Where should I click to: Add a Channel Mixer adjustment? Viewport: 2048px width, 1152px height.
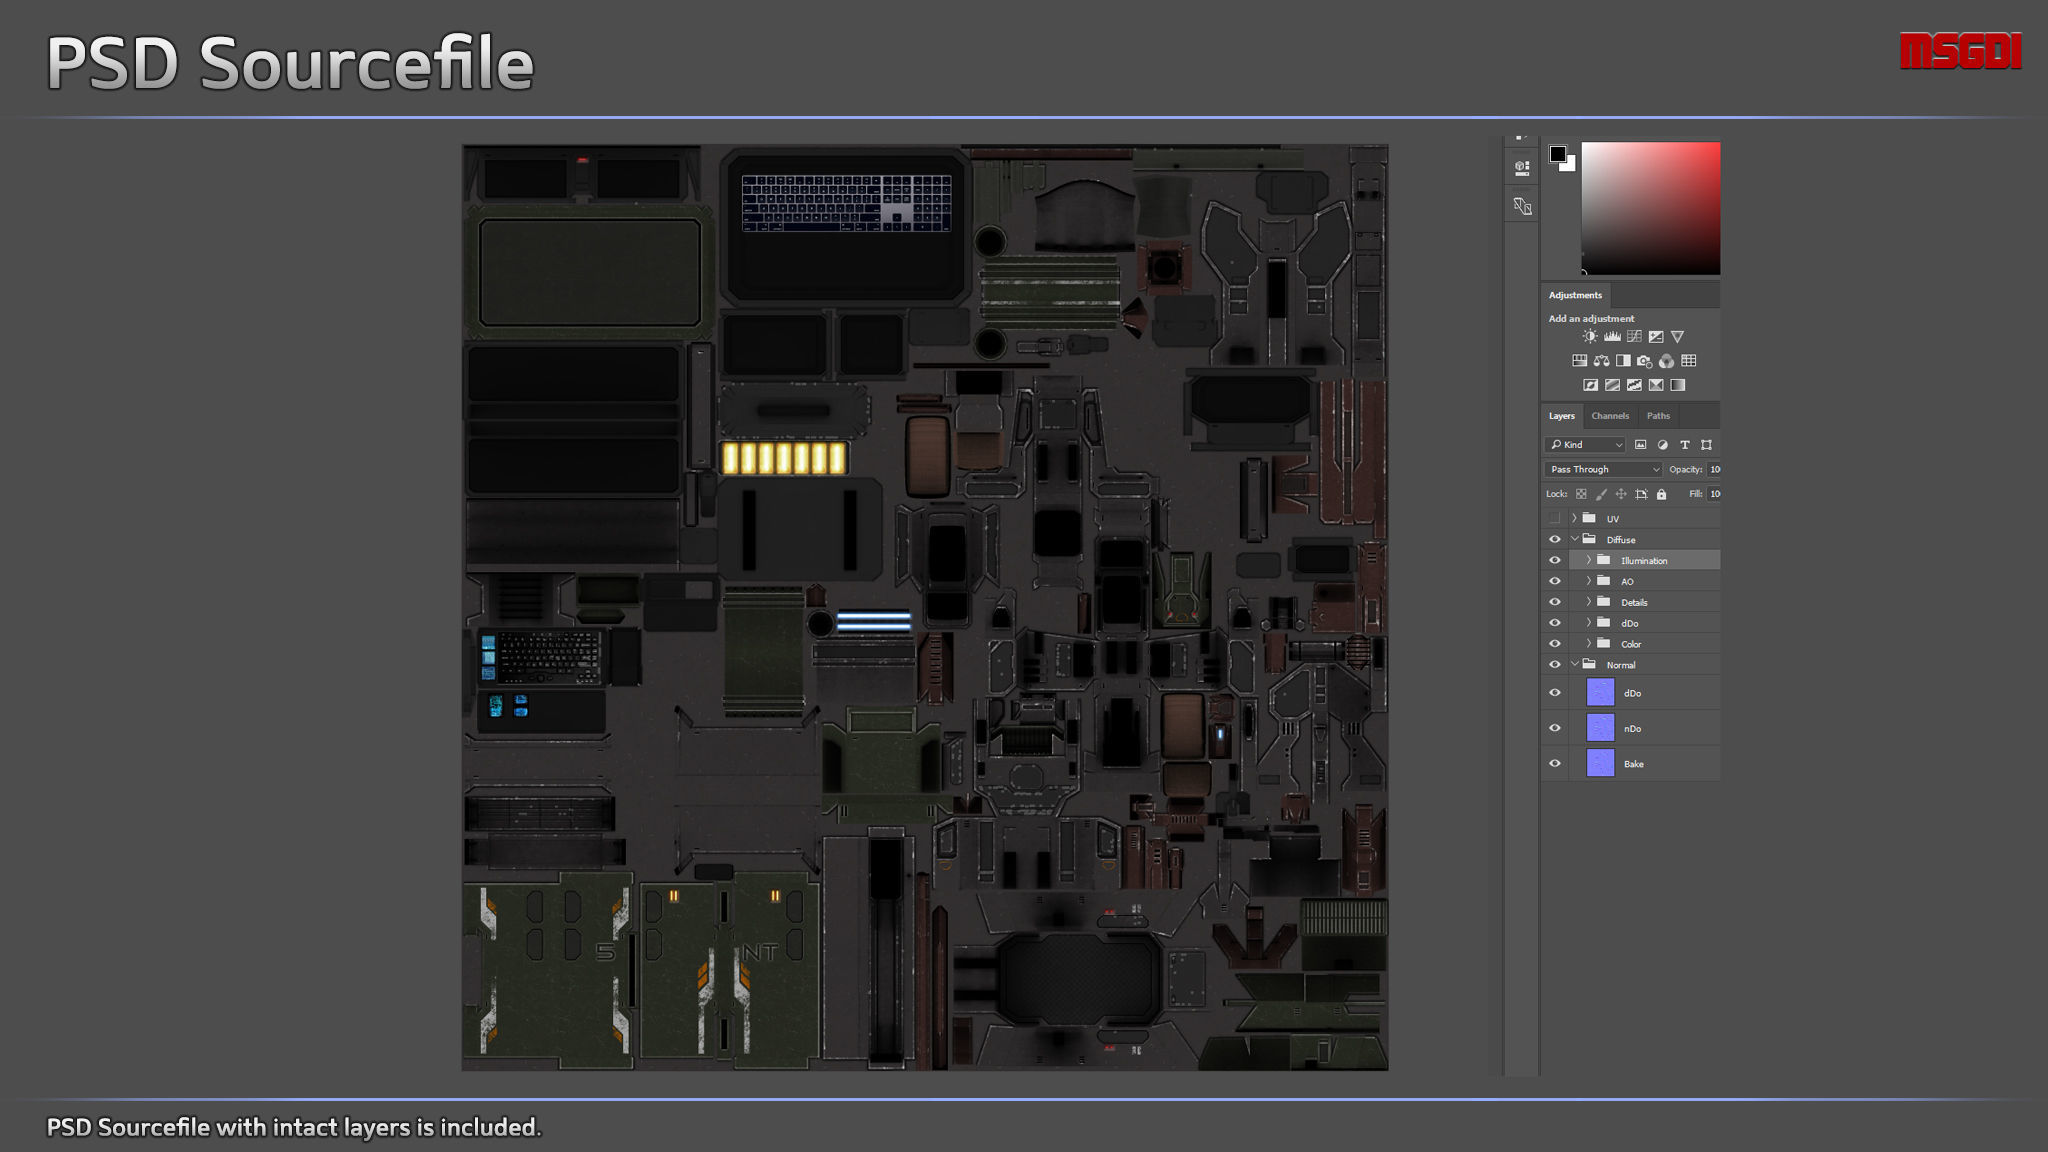(x=1666, y=361)
